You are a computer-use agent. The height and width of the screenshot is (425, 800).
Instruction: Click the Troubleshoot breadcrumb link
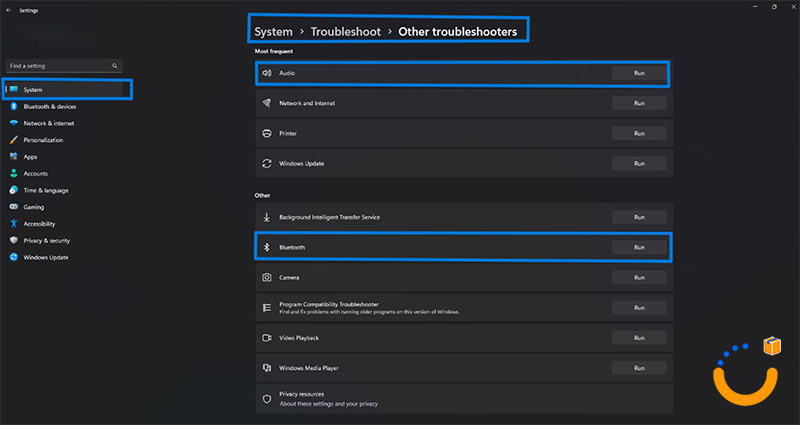345,32
